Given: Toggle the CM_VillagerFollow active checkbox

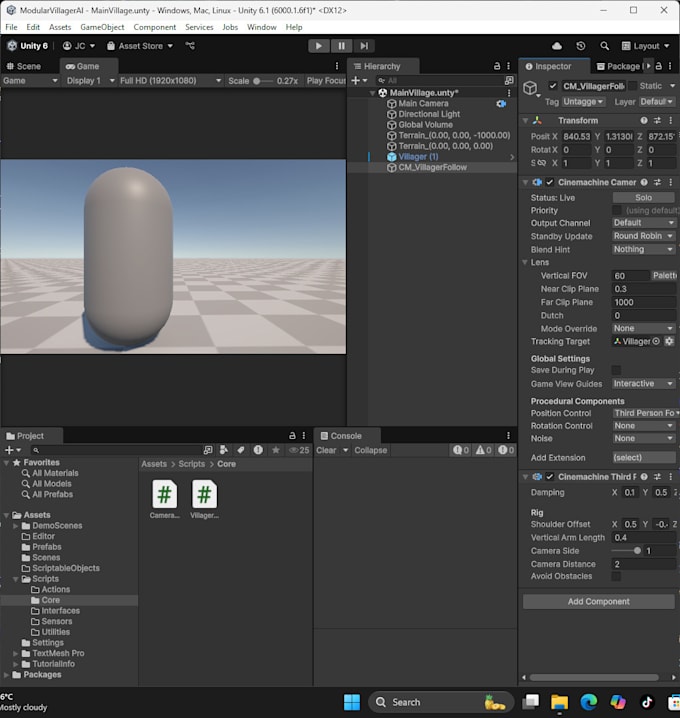Looking at the screenshot, I should 553,86.
